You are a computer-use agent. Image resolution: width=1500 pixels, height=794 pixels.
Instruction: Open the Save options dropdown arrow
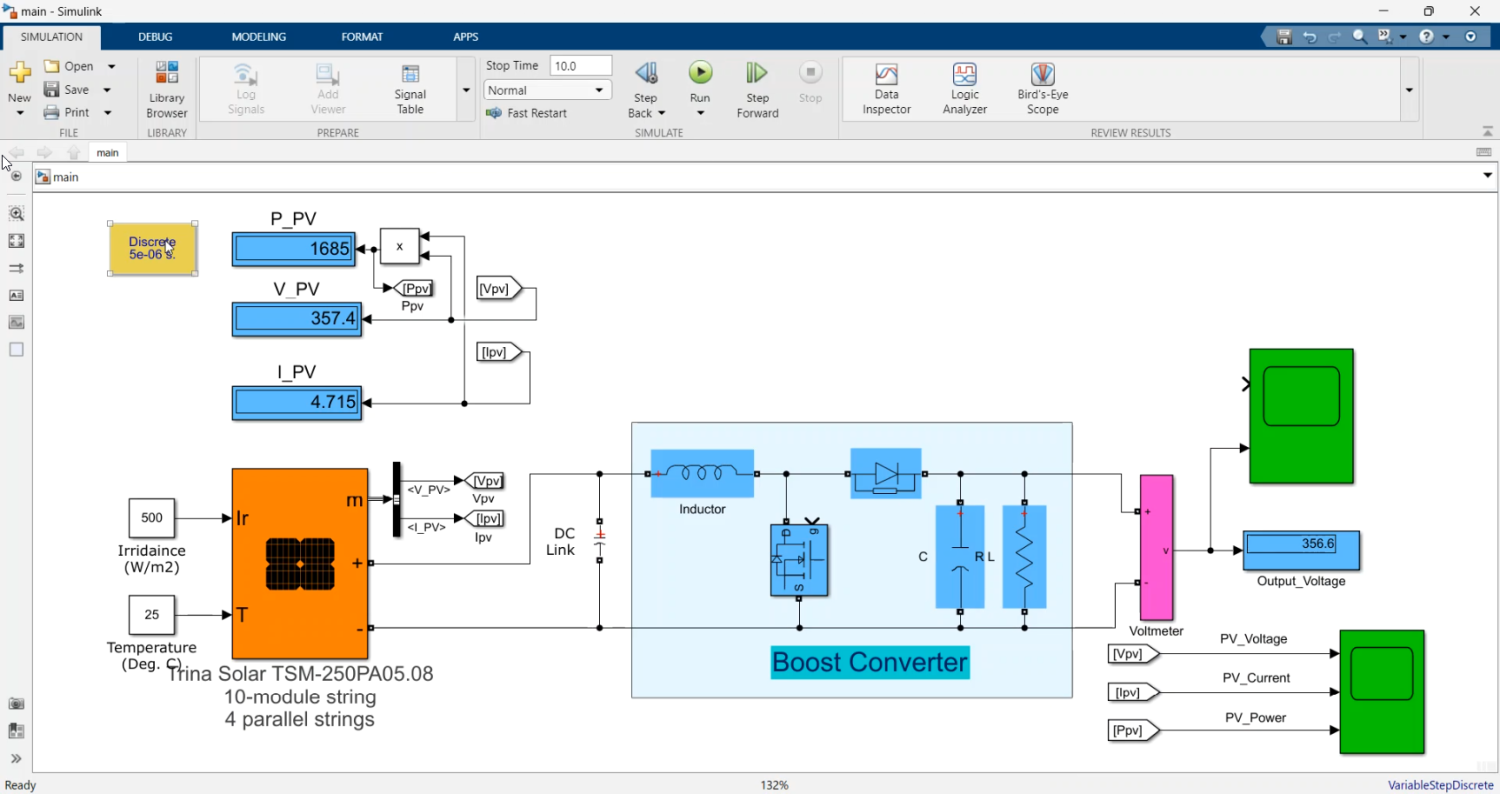pos(107,90)
